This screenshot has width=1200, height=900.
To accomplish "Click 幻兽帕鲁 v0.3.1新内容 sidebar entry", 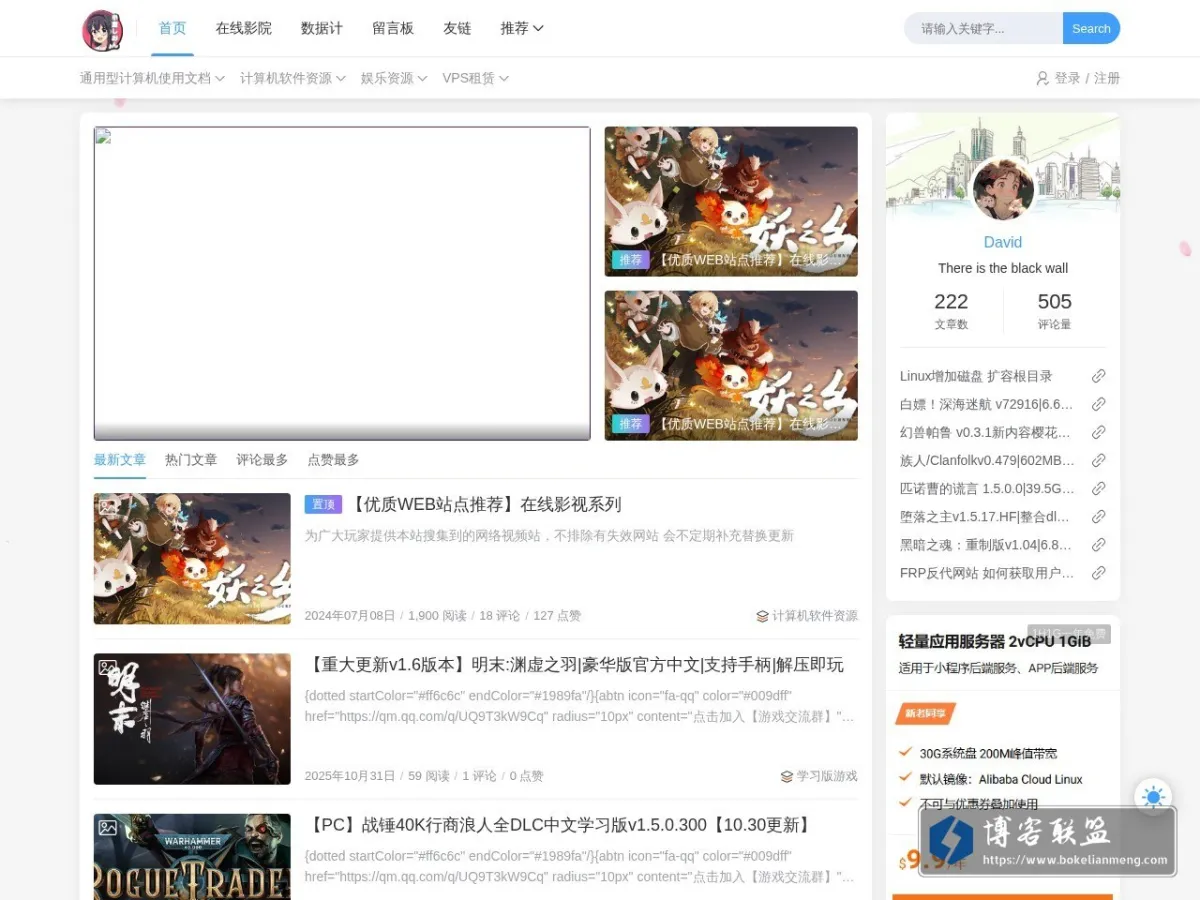I will tap(985, 432).
